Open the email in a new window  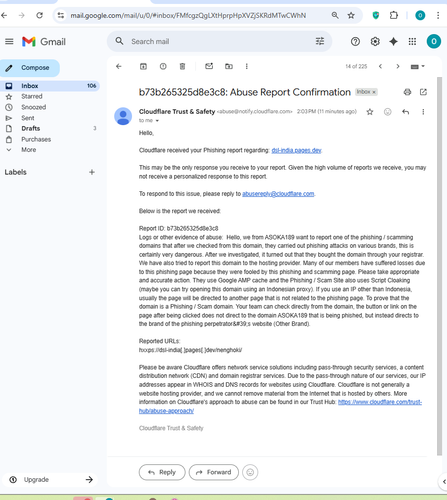tap(423, 92)
